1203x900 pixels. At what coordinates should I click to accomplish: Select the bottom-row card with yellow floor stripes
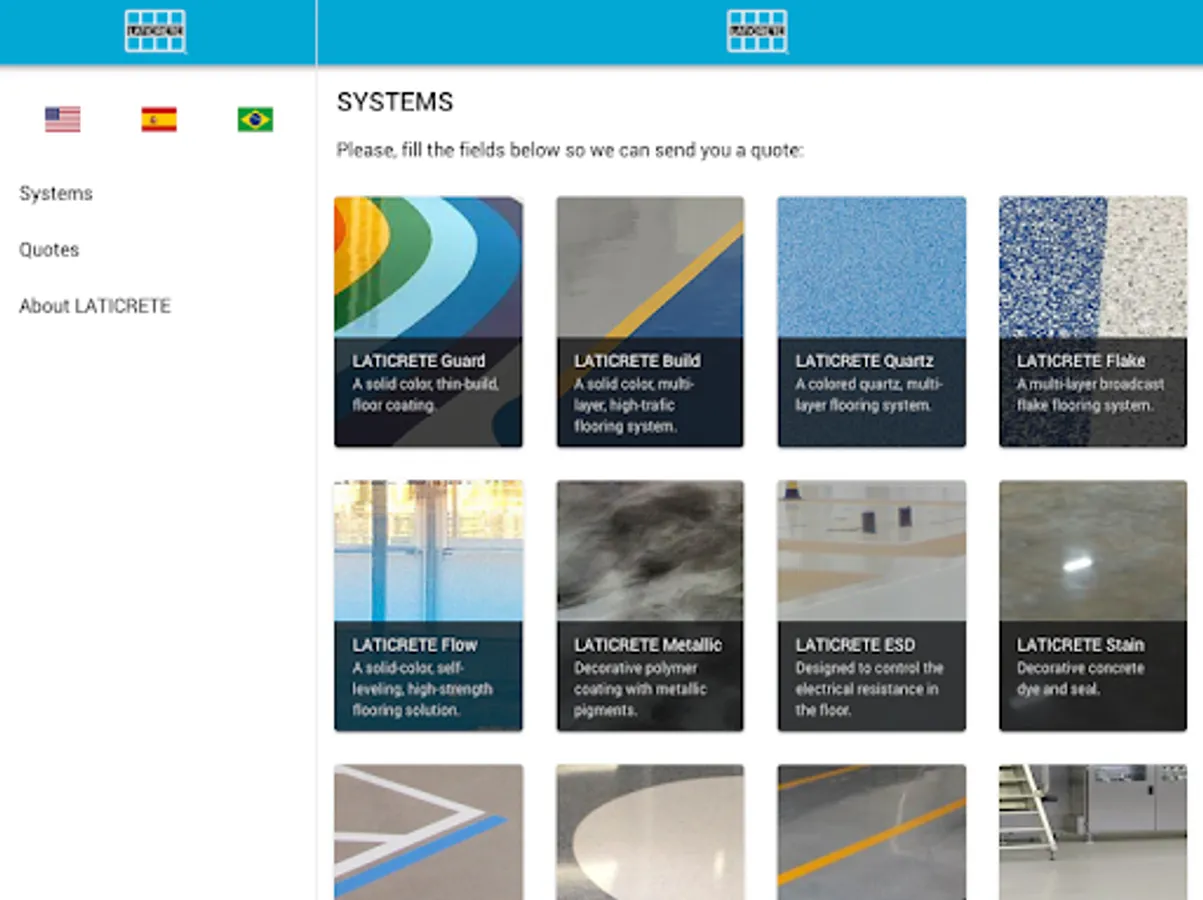point(872,832)
